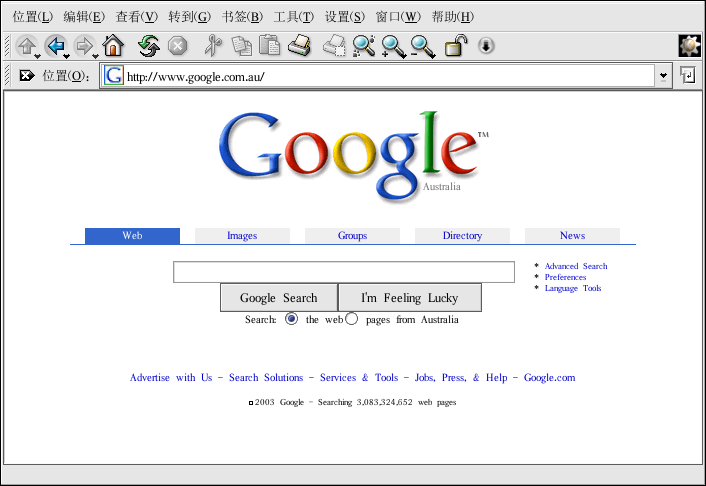Print the page with printer icon
Viewport: 706px width, 486px height.
tap(299, 45)
